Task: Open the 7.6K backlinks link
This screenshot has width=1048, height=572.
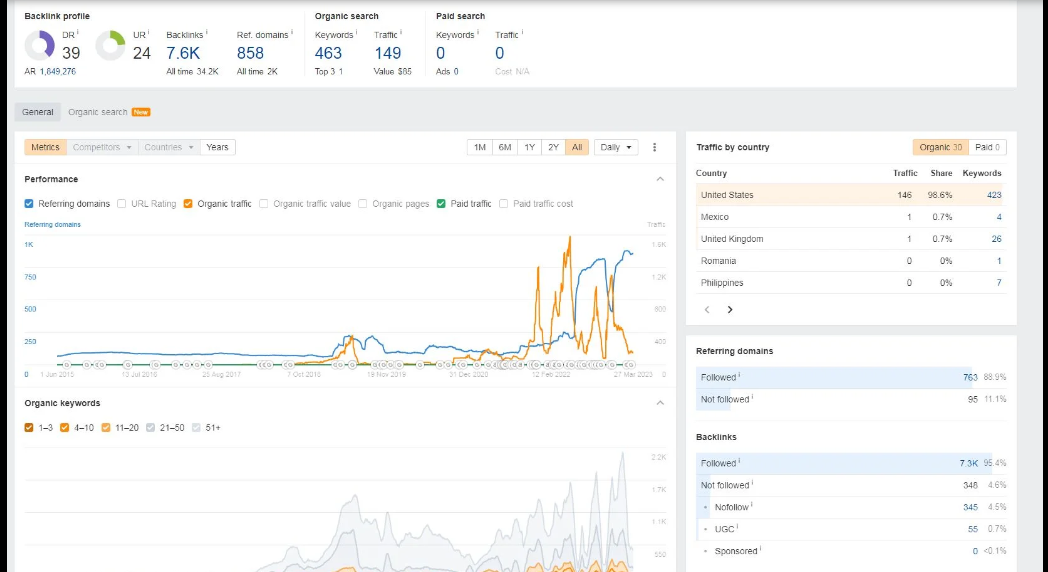Action: [183, 53]
